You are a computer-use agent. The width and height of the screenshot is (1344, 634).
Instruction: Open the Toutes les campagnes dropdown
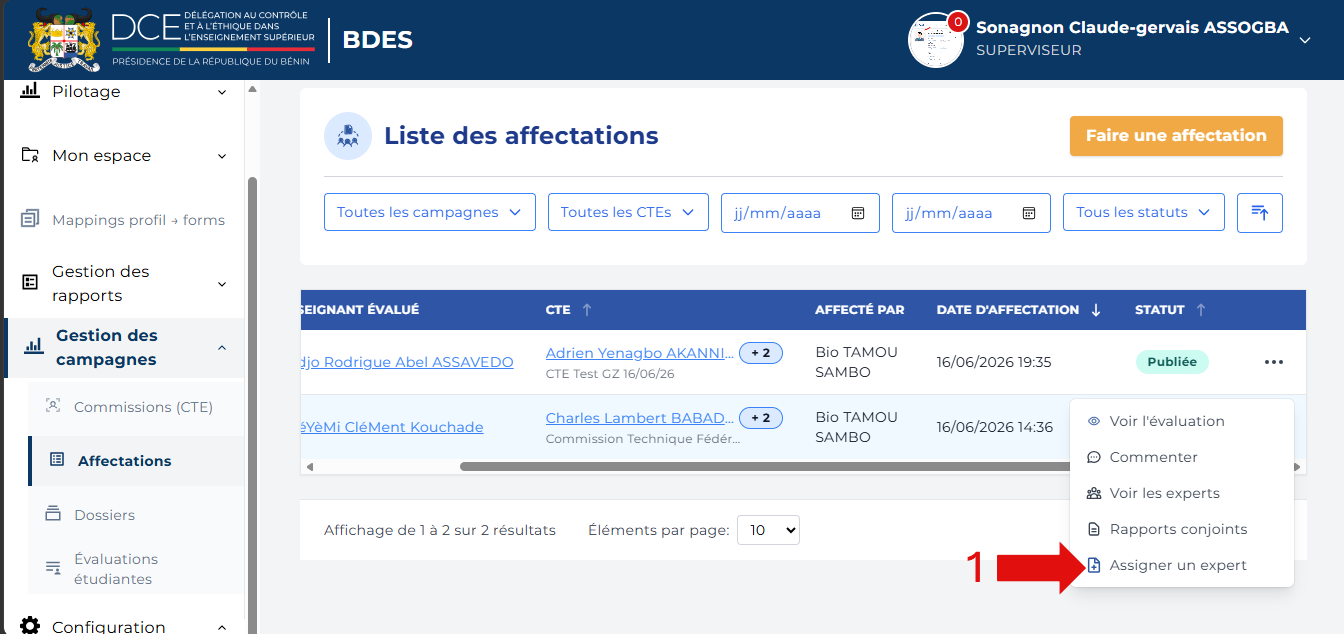(x=430, y=212)
